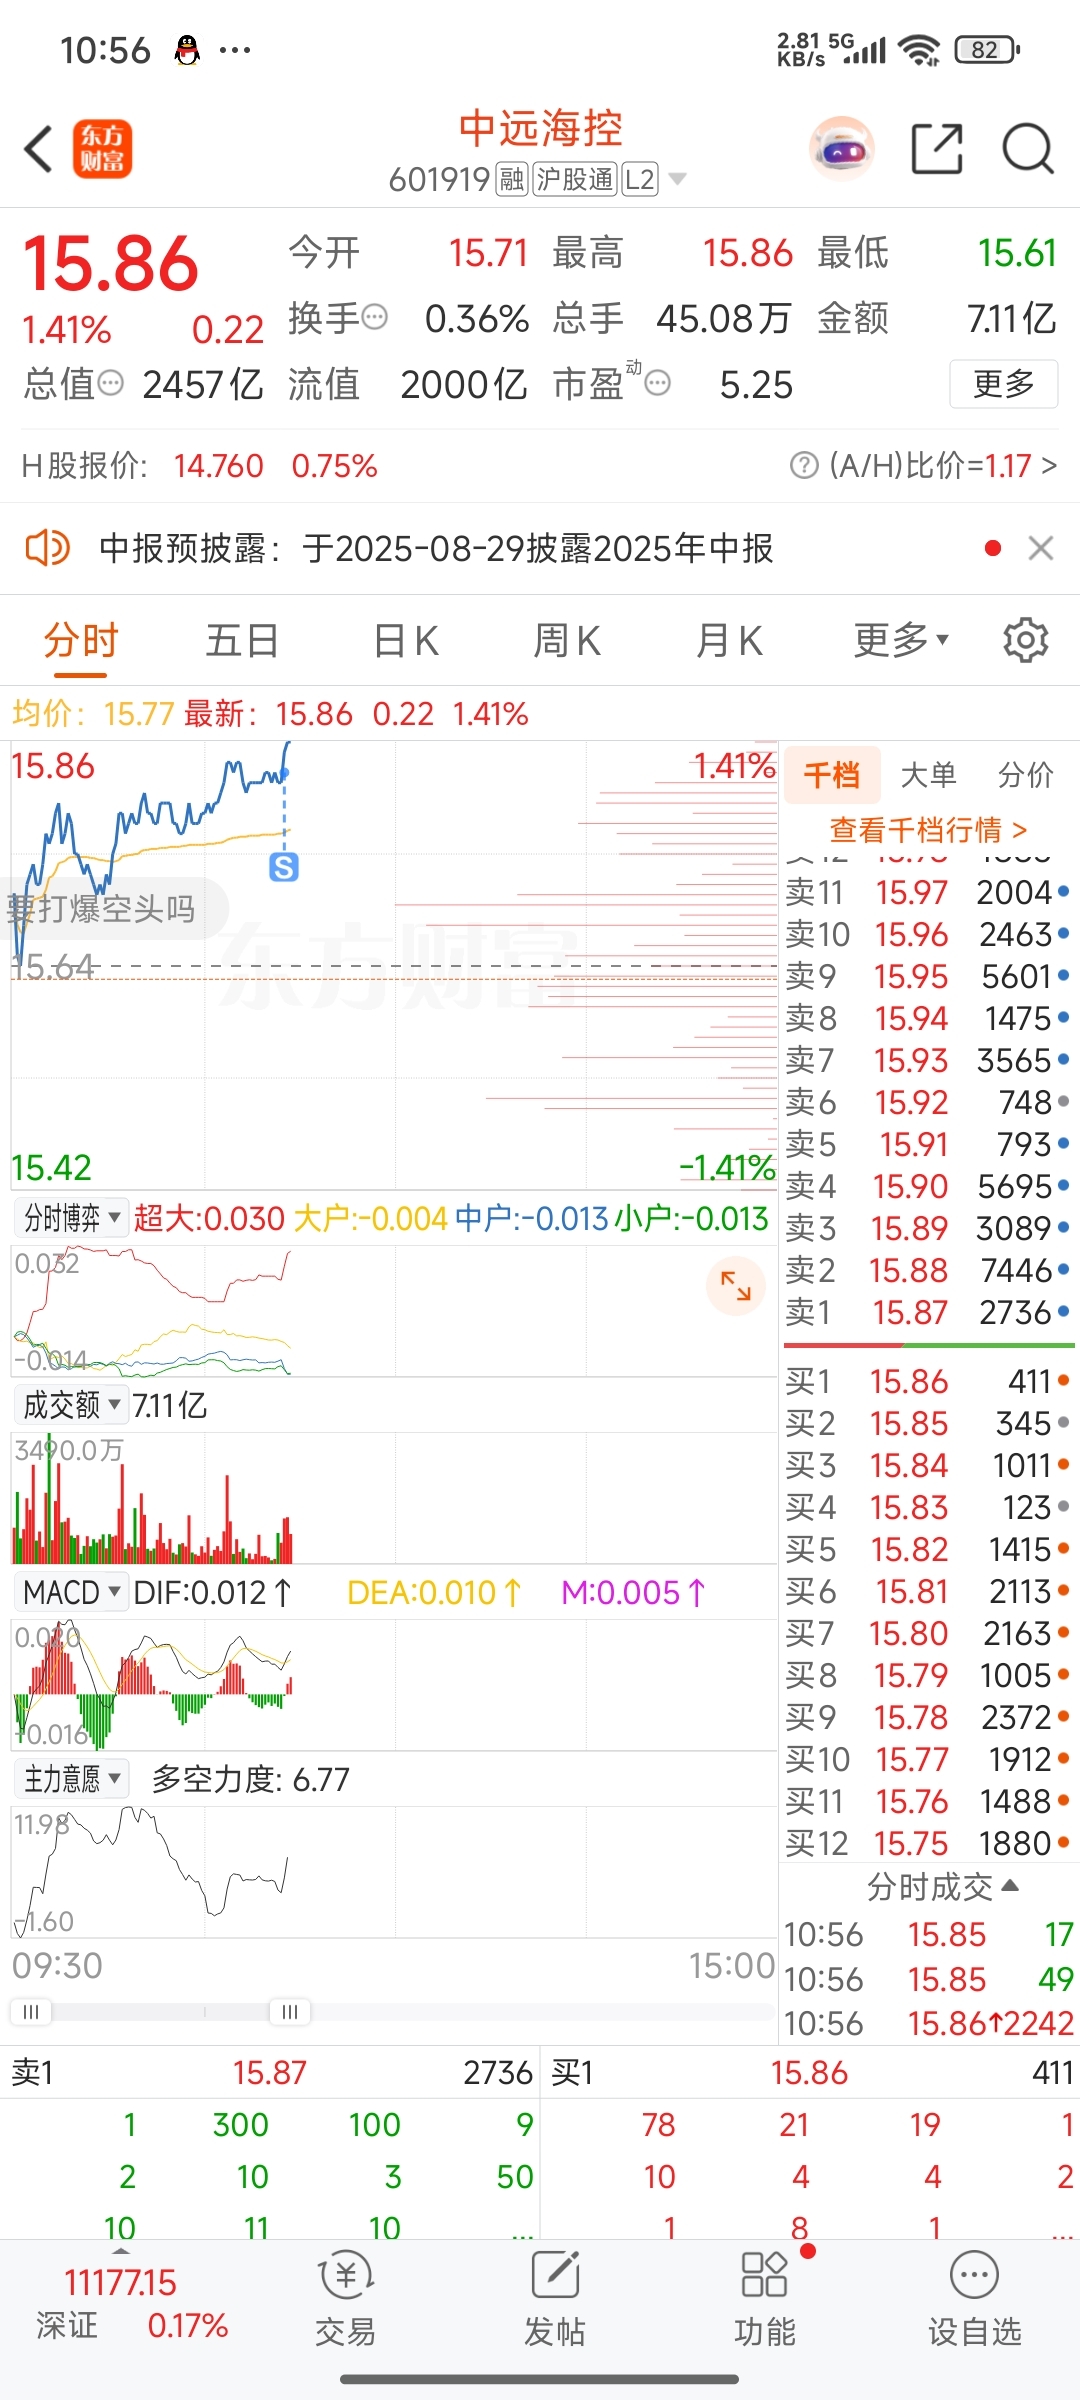1080x2400 pixels.
Task: Open the search magnifier icon
Action: pos(1028,149)
